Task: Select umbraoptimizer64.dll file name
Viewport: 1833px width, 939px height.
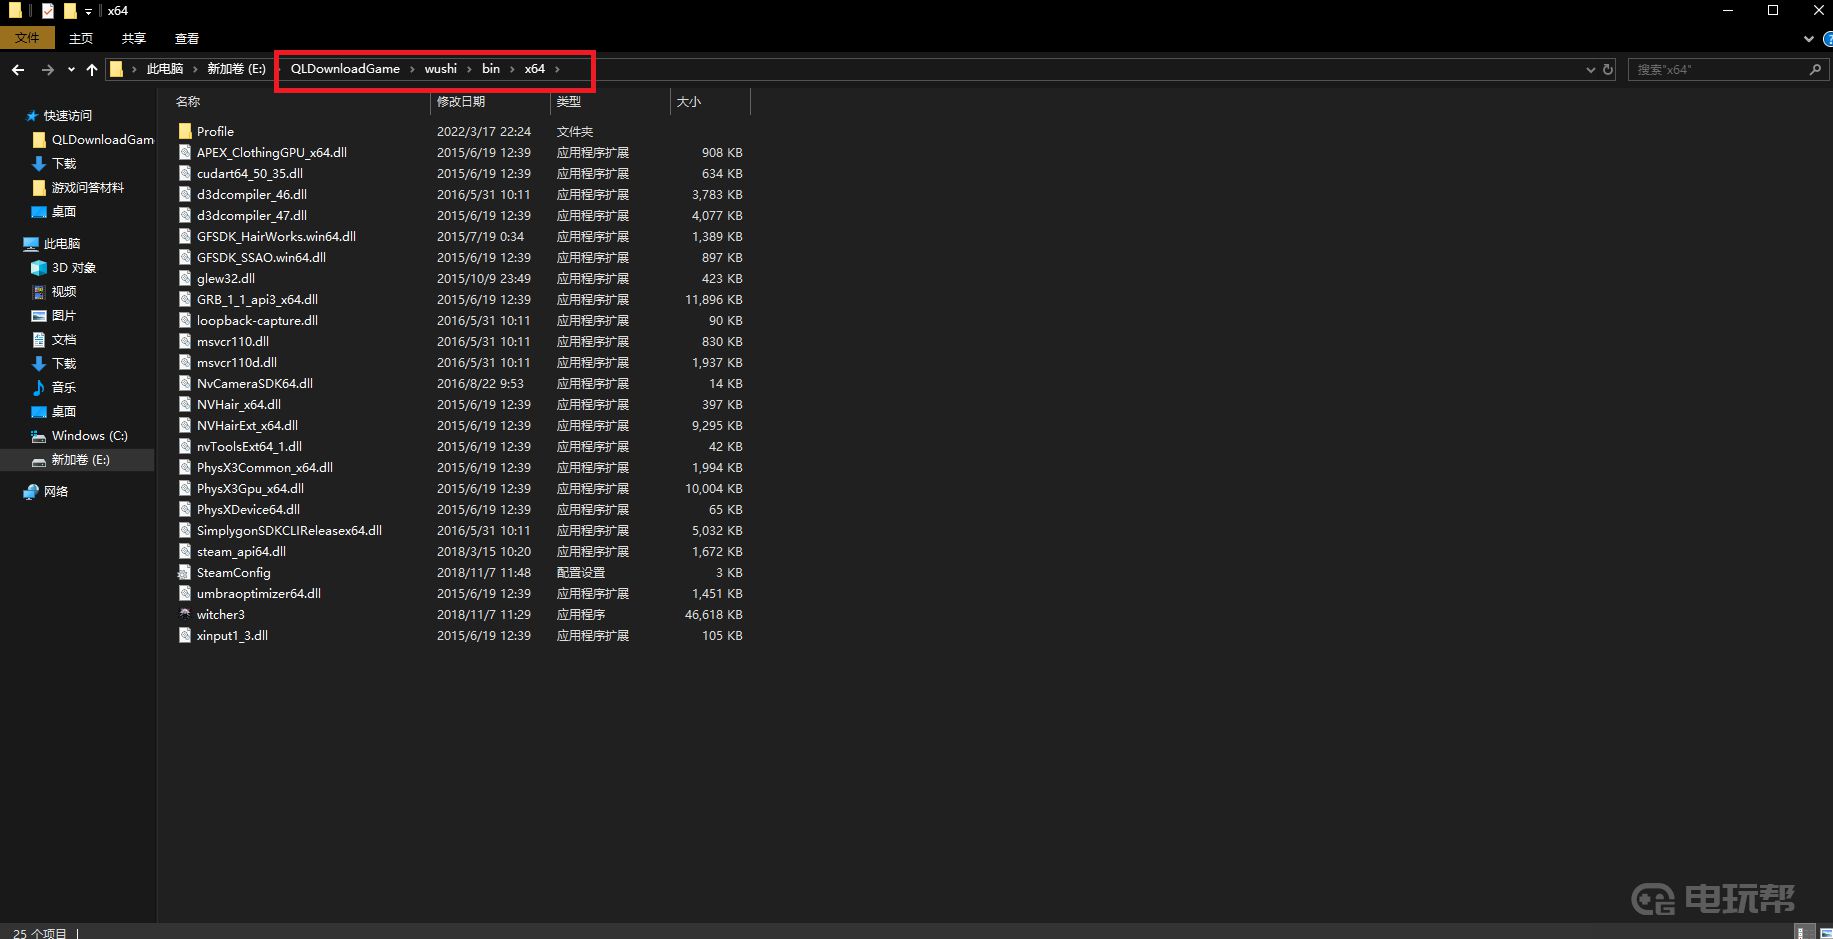Action: tap(259, 593)
